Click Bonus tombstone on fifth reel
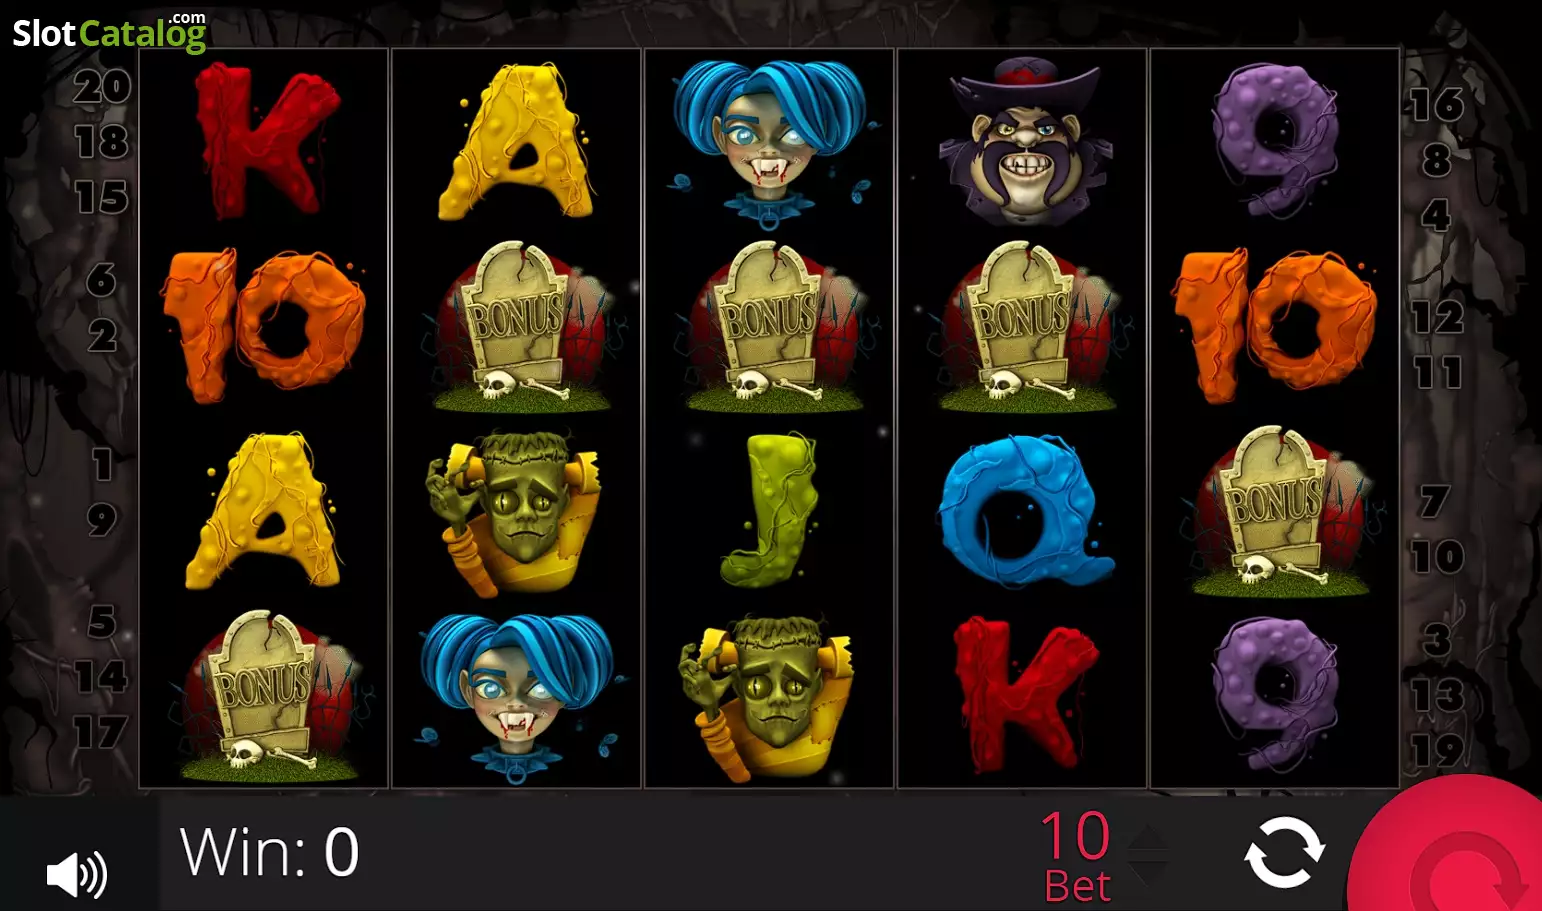Viewport: 1542px width, 911px height. point(1277,512)
